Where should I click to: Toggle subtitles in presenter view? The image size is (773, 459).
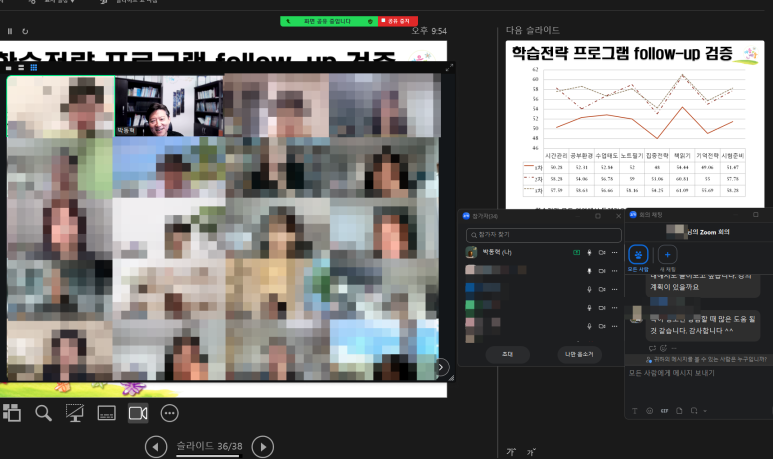coord(106,413)
